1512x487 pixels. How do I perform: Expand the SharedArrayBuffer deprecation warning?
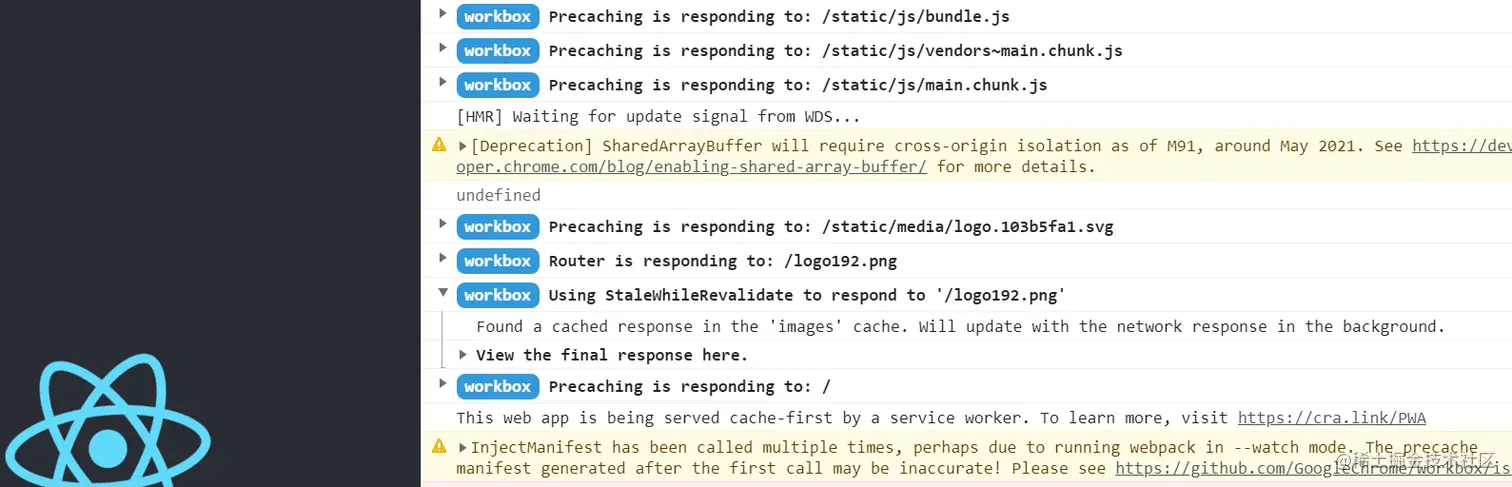(x=462, y=146)
